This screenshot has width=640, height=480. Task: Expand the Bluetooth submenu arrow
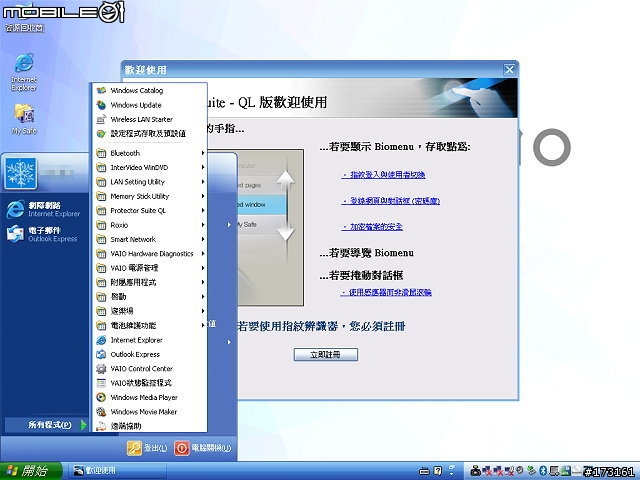coord(202,153)
